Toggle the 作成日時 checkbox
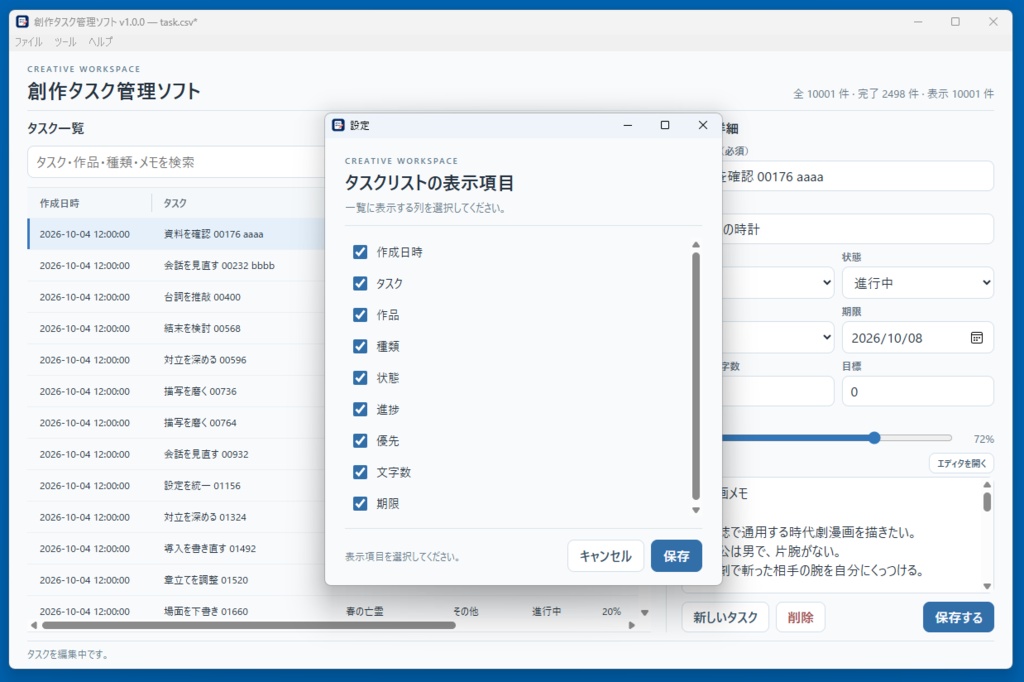Viewport: 1024px width, 682px height. tap(360, 252)
